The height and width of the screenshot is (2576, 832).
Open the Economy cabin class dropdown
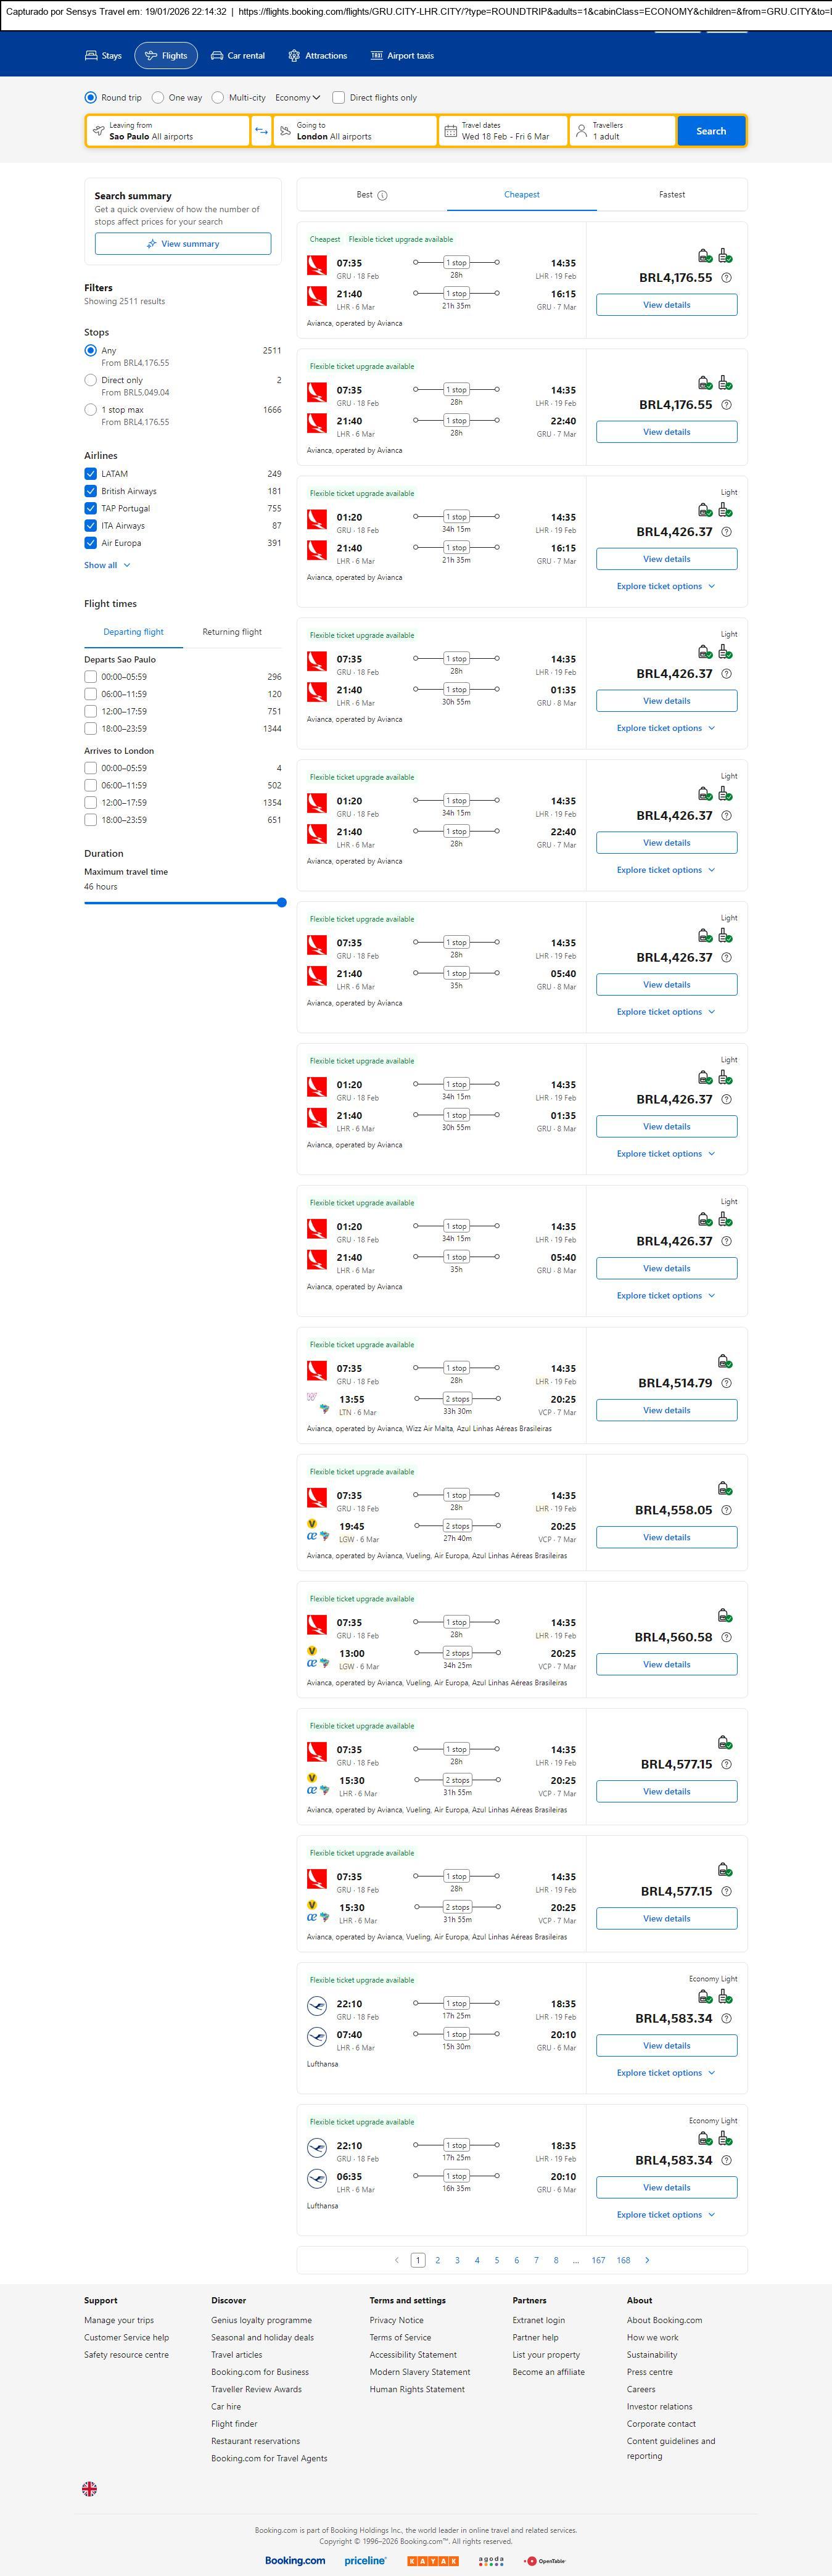298,98
